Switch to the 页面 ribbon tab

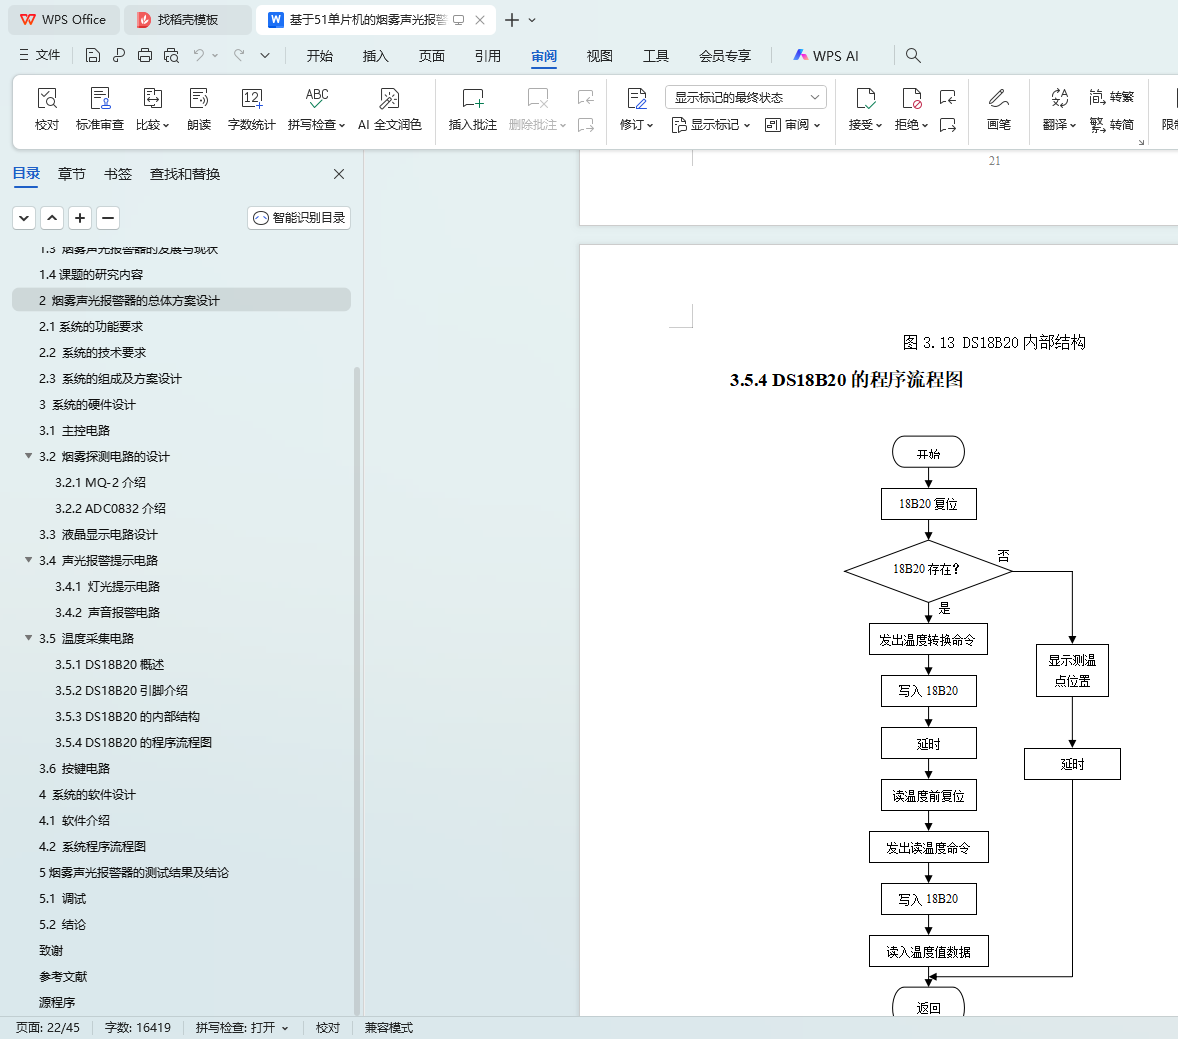coord(432,56)
